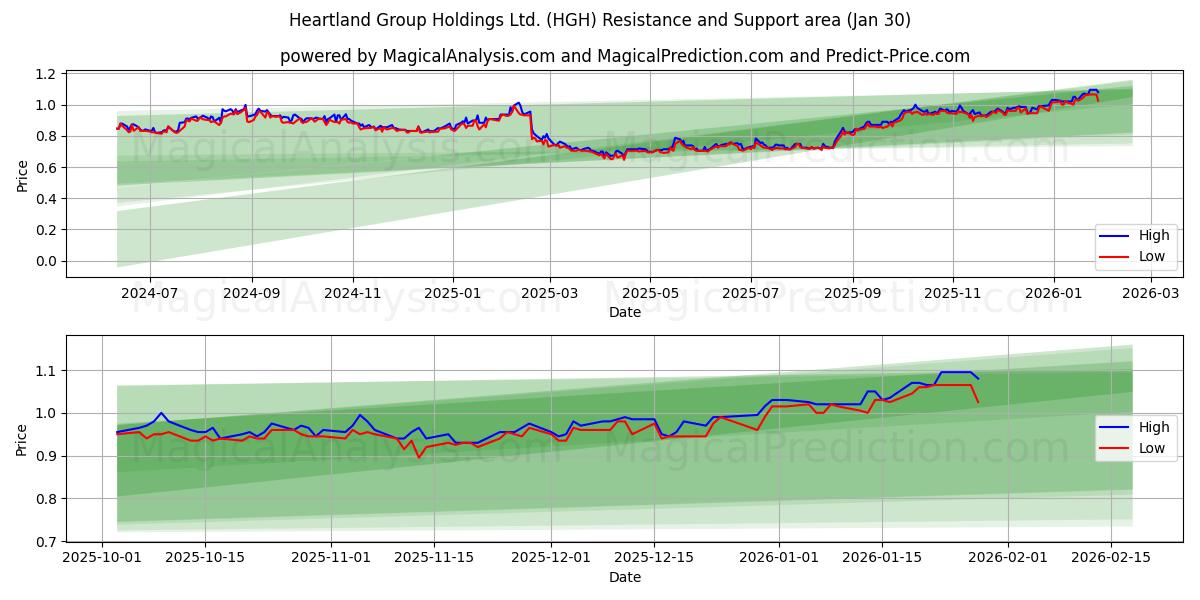Click 'High' in bottom chart legend
This screenshot has width=1200, height=600.
pyautogui.click(x=1153, y=428)
